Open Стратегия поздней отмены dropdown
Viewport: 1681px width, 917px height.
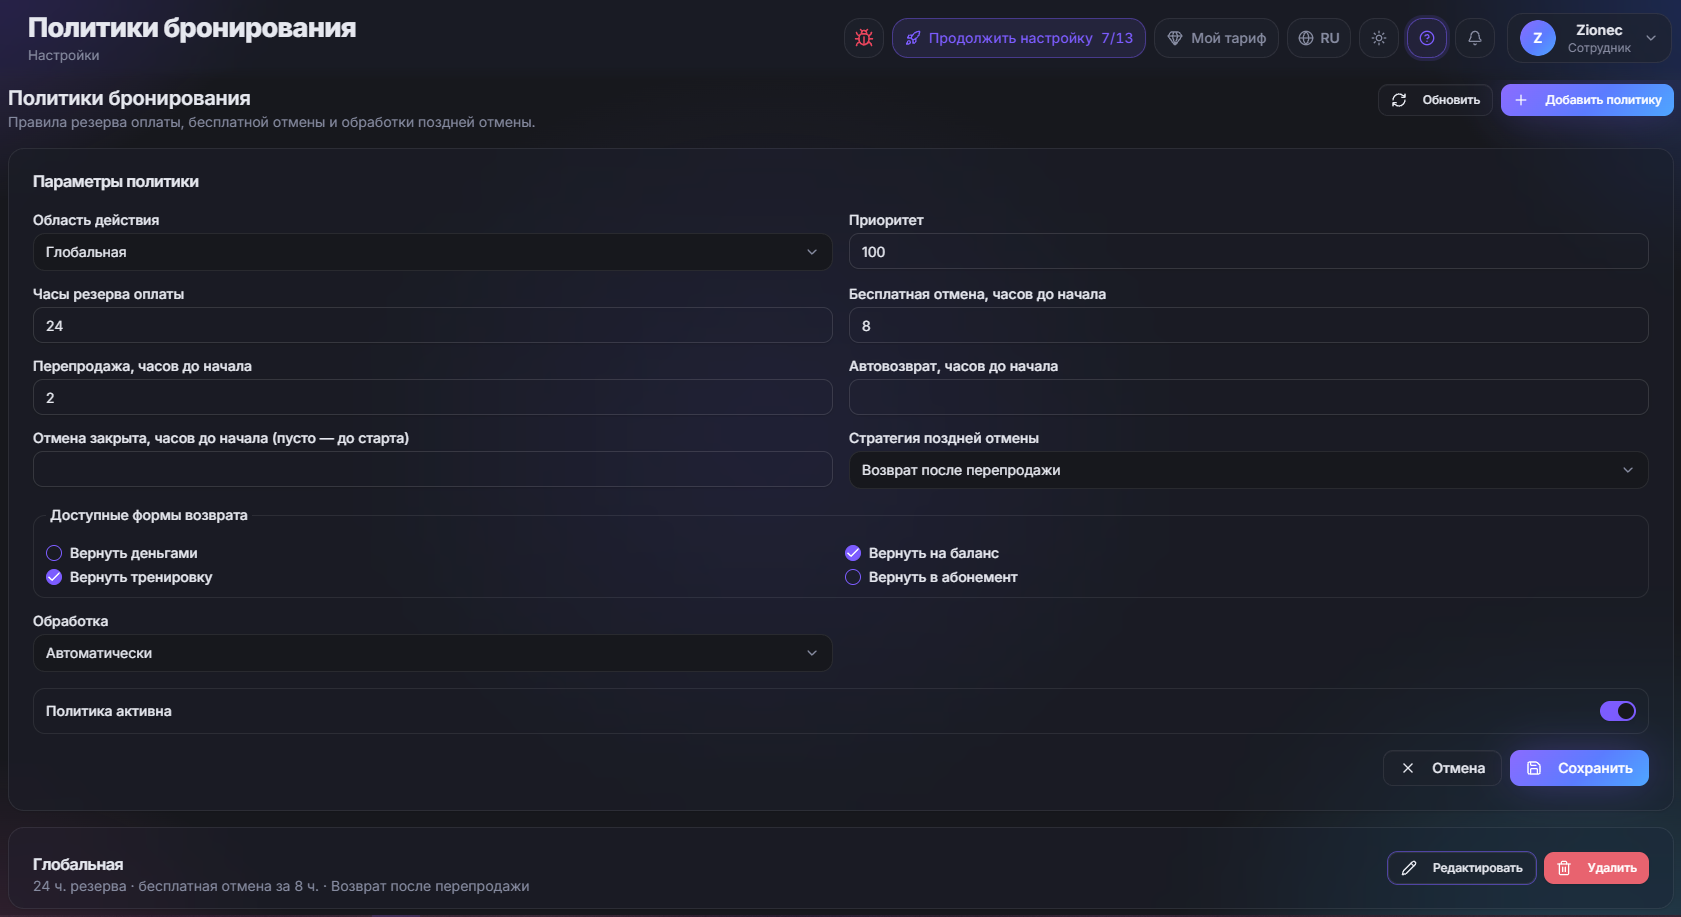(x=1248, y=470)
